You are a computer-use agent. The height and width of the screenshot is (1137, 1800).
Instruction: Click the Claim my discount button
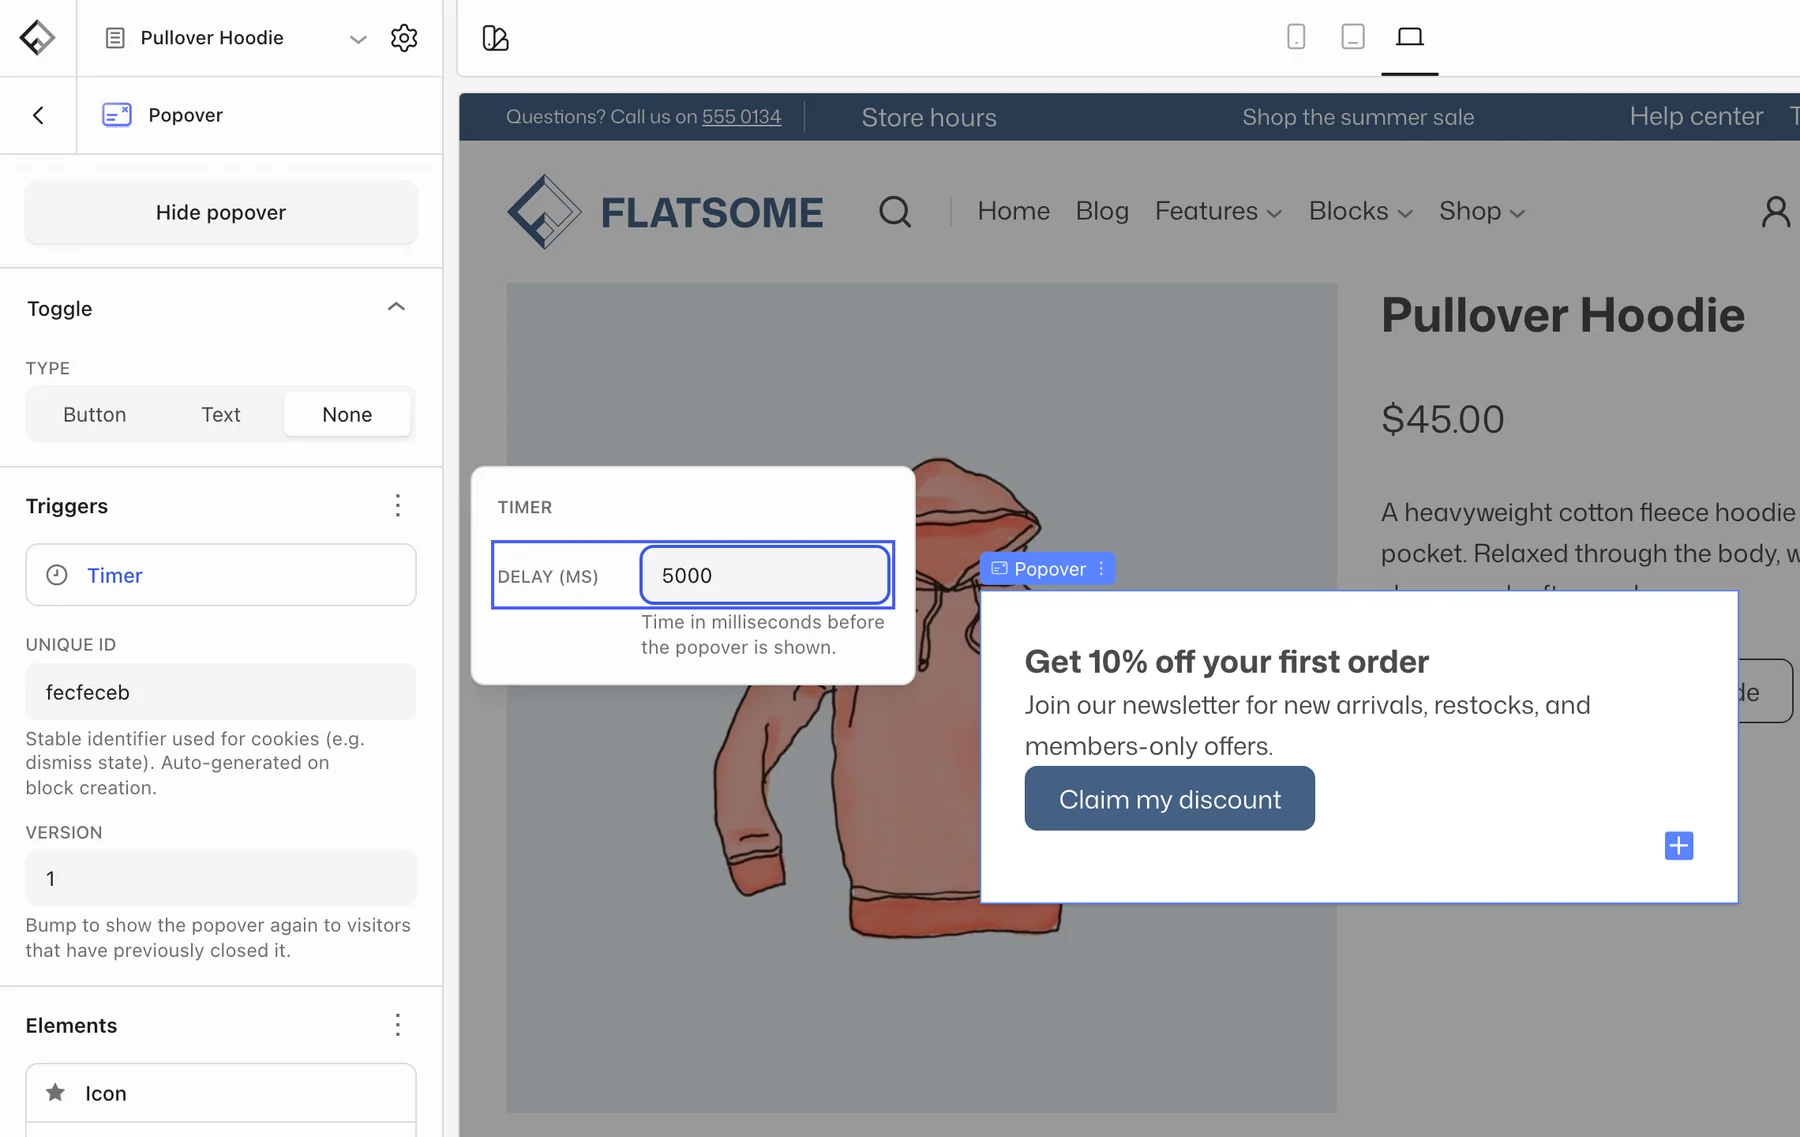(1170, 799)
